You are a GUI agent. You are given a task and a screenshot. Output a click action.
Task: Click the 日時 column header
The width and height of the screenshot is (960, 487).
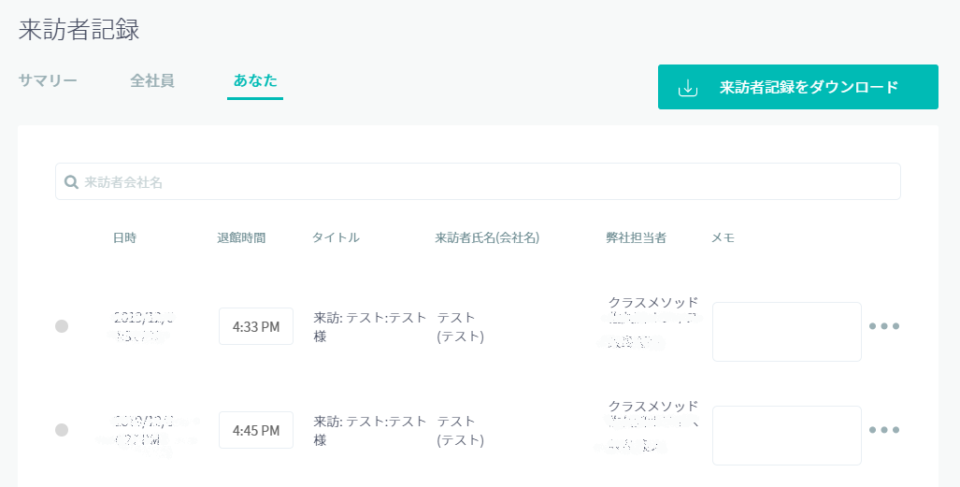point(125,238)
